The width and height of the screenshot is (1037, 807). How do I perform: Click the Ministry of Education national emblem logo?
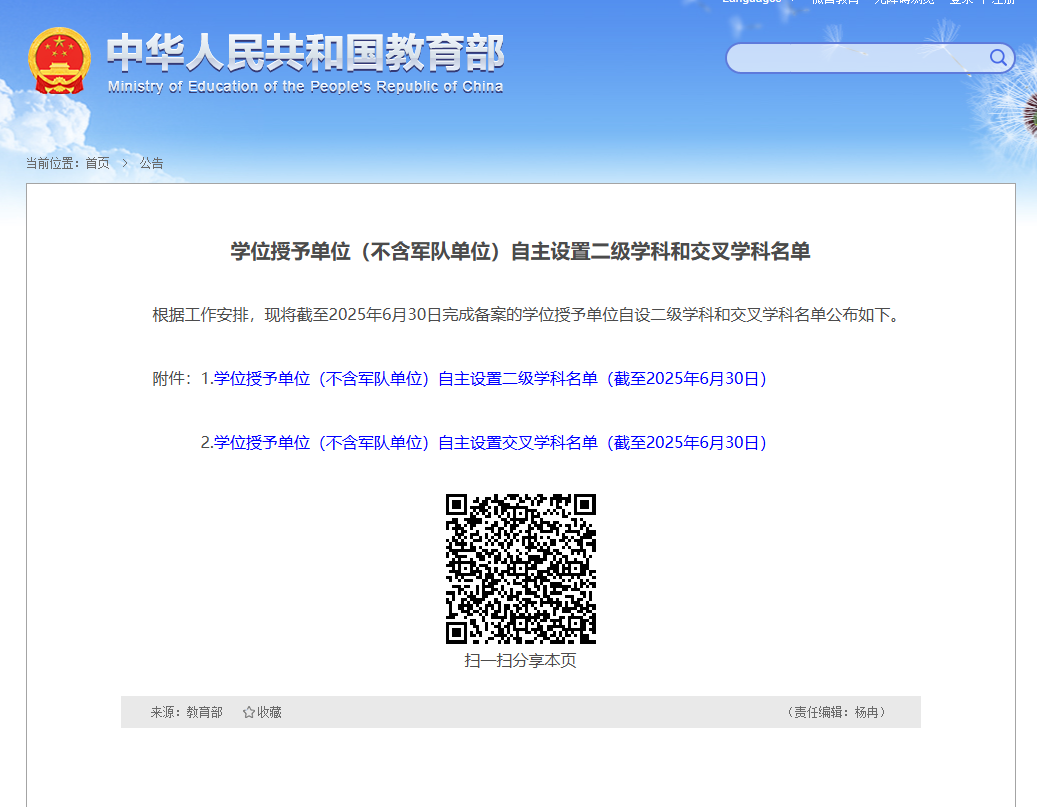(60, 60)
